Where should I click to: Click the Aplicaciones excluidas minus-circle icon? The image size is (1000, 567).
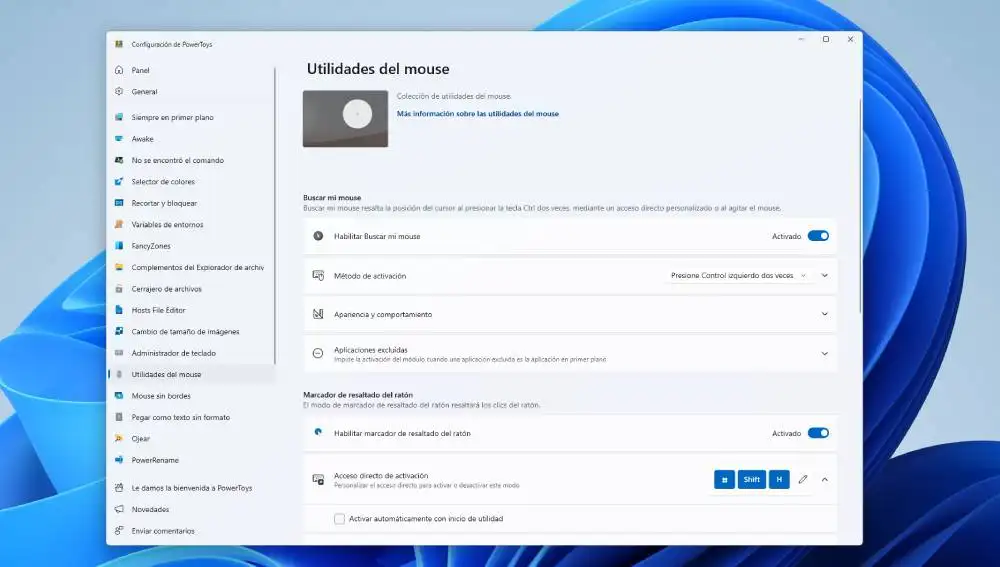click(x=318, y=353)
